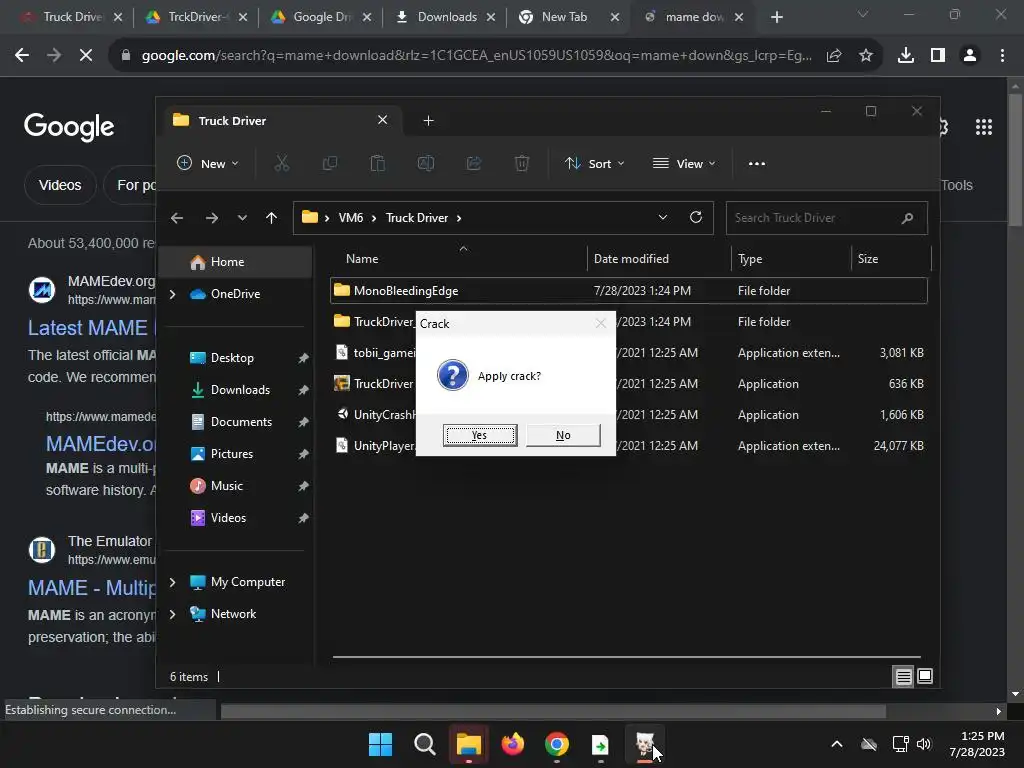Click the Videos search filter chip
This screenshot has height=768, width=1024.
click(x=60, y=185)
